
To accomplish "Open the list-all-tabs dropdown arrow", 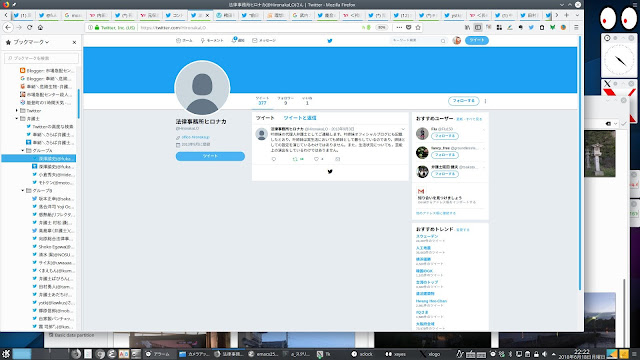I will coord(577,15).
